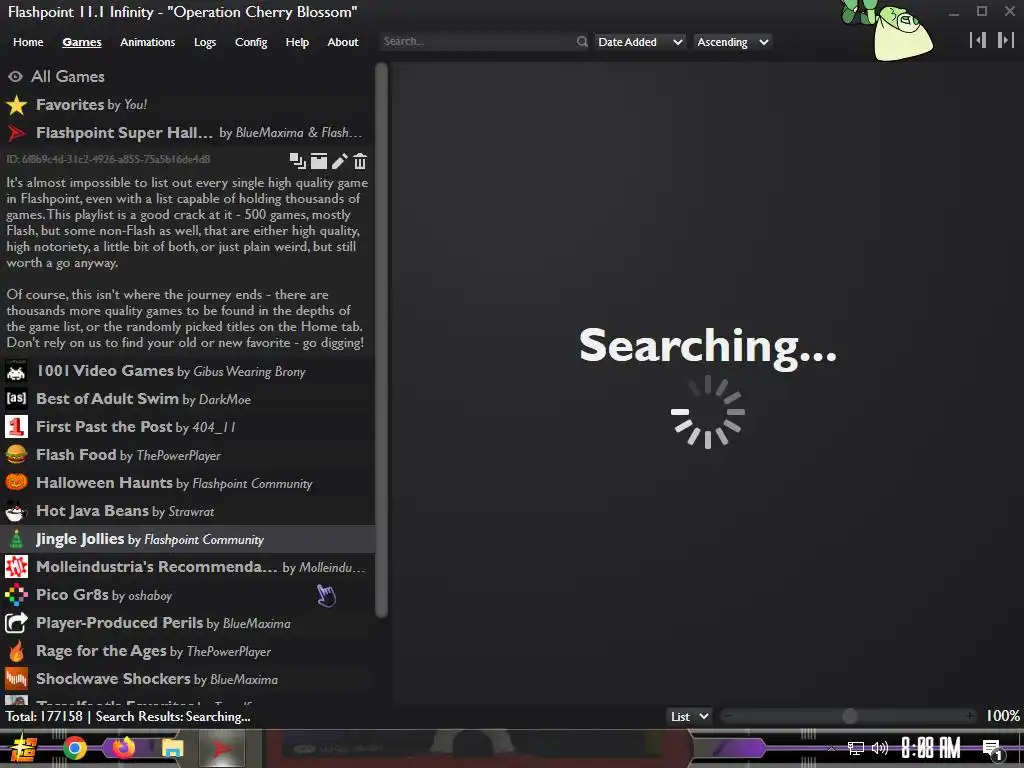This screenshot has width=1024, height=768.
Task: Open the Ascending order dropdown
Action: [732, 42]
